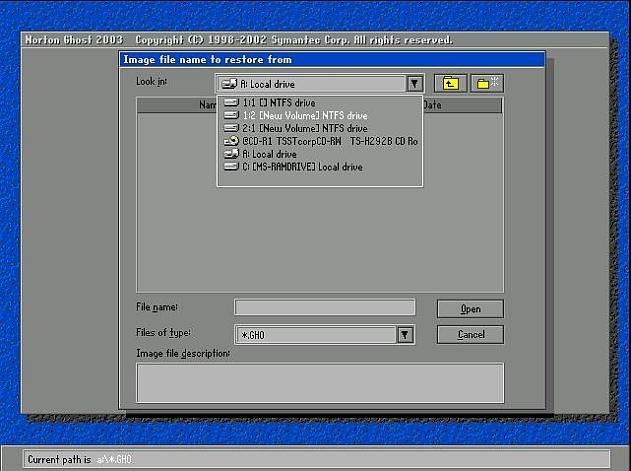This screenshot has width=631, height=471.
Task: Click drive icon beside C: MS-RAMDRIVE entry
Action: click(231, 167)
